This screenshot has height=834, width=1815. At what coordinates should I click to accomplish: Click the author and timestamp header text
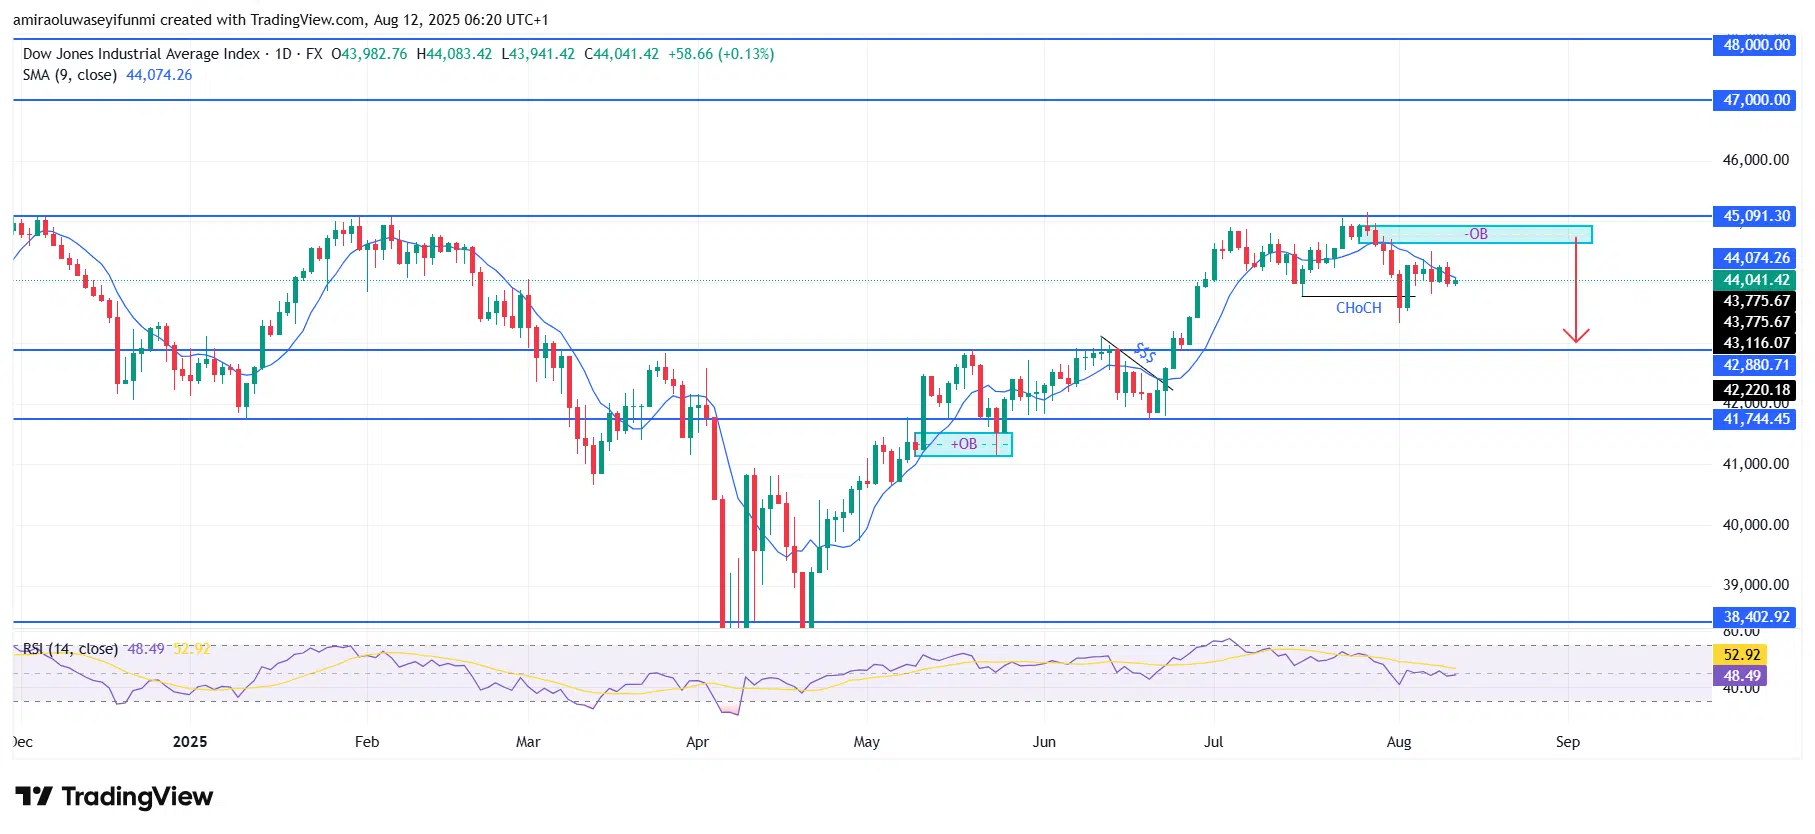click(281, 20)
